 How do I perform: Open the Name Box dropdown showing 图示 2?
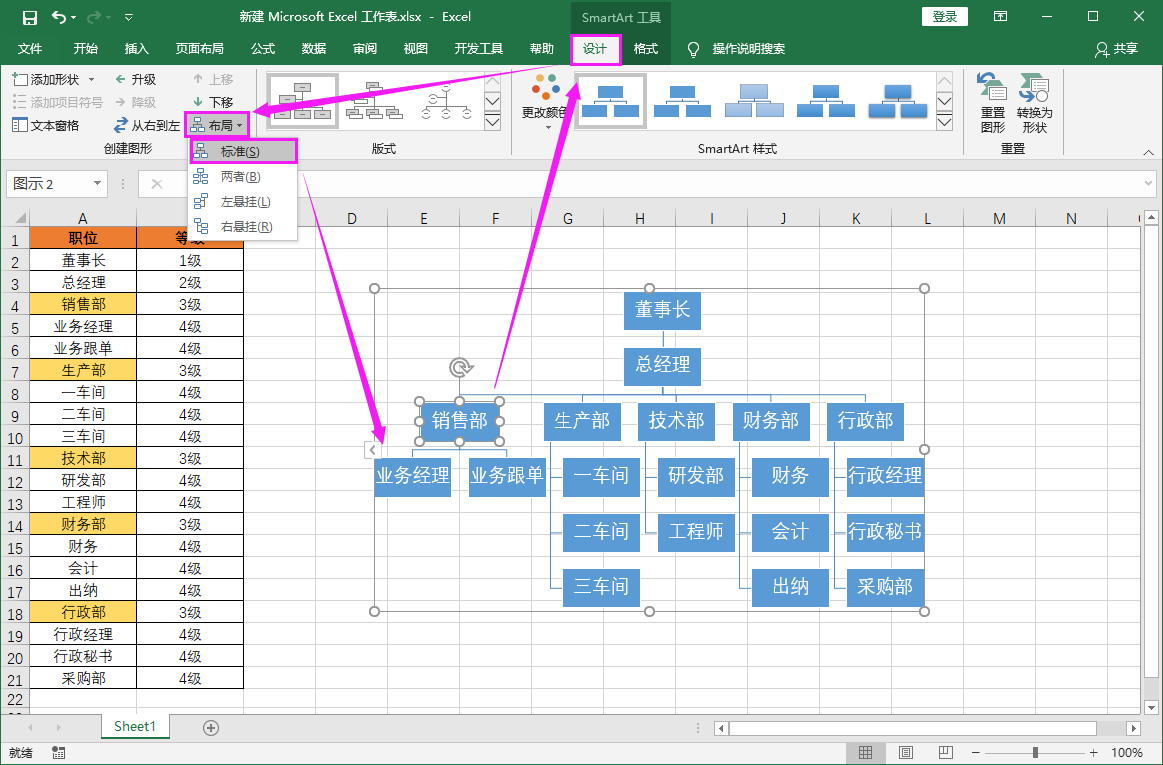(x=96, y=184)
